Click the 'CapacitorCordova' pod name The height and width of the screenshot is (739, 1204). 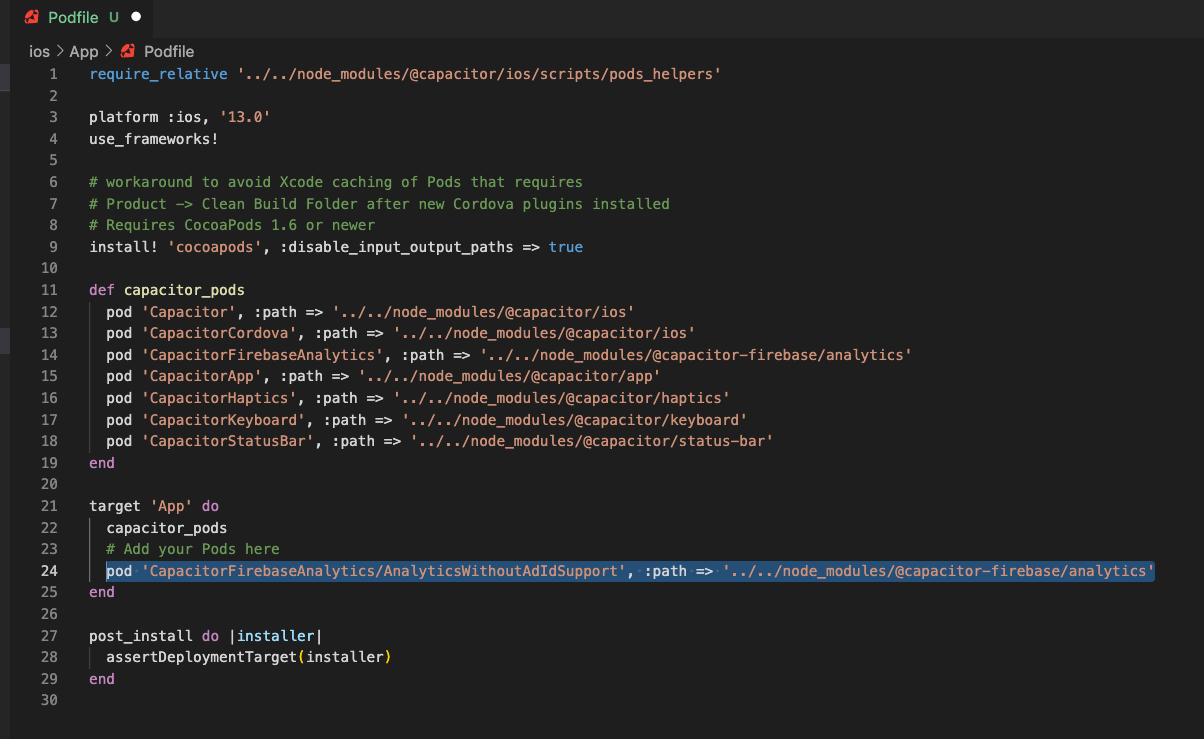(219, 333)
